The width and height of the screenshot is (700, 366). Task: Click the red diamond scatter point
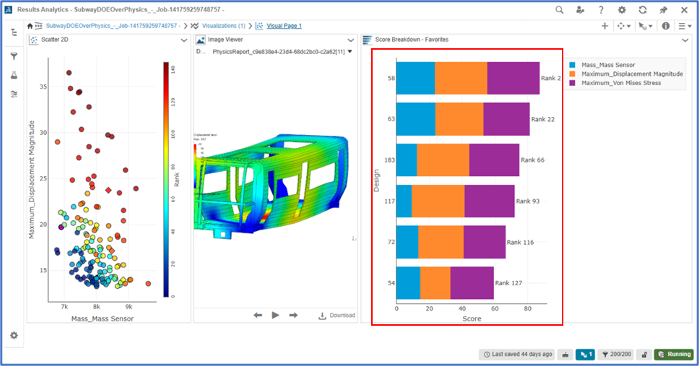[108, 190]
